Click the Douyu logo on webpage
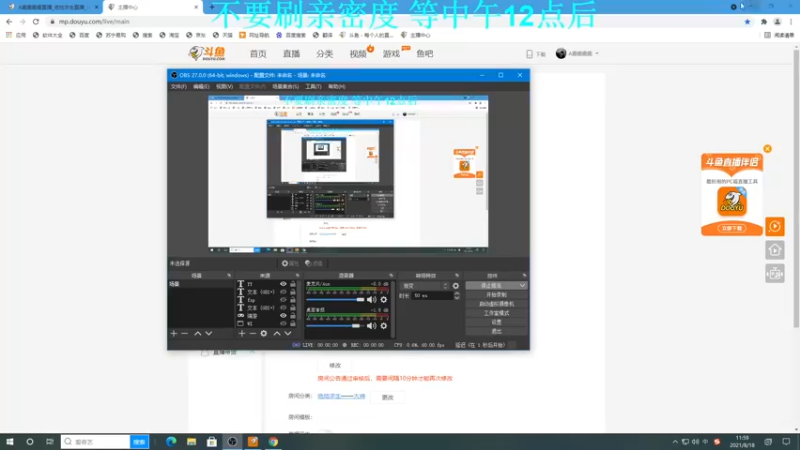The height and width of the screenshot is (450, 800). click(x=207, y=53)
